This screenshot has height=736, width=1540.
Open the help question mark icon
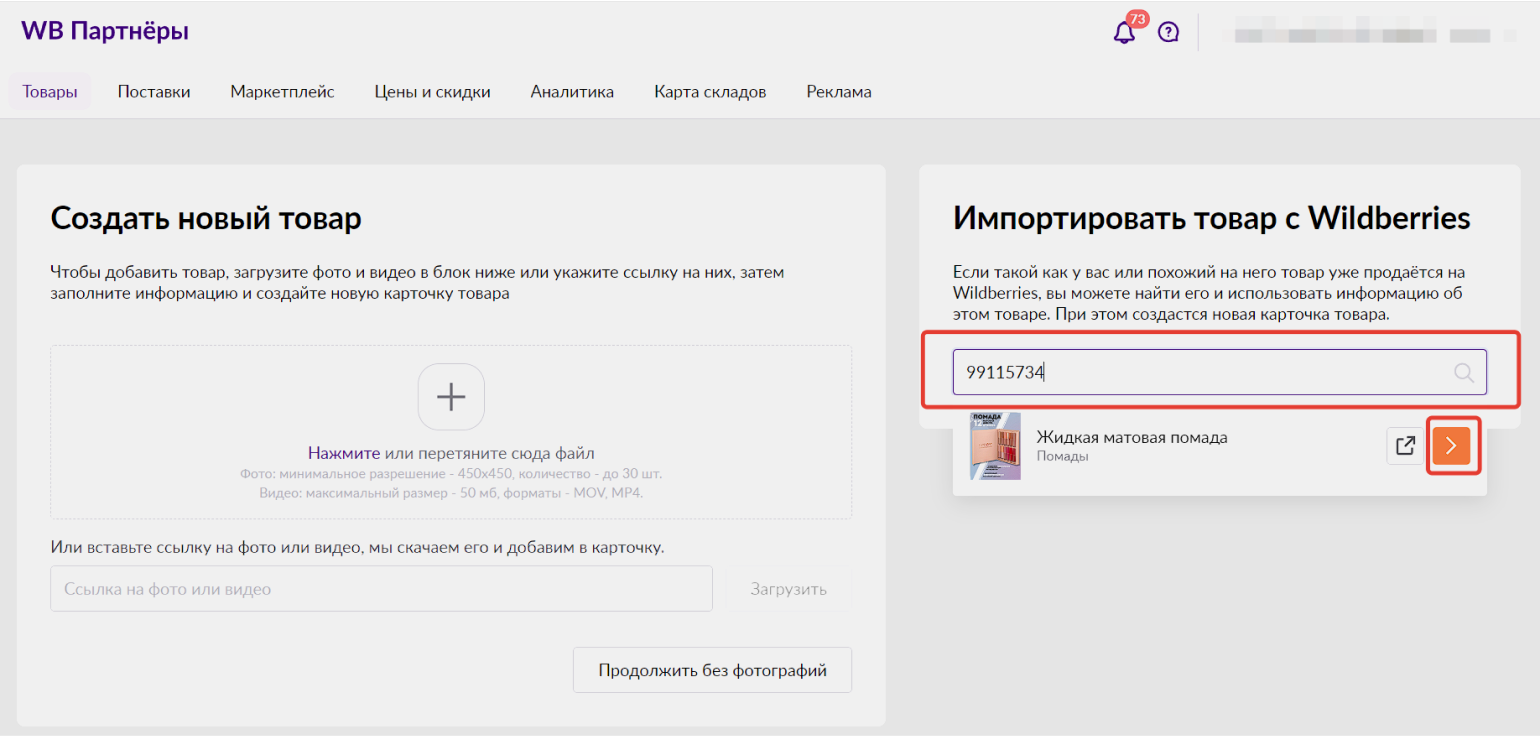[1168, 32]
